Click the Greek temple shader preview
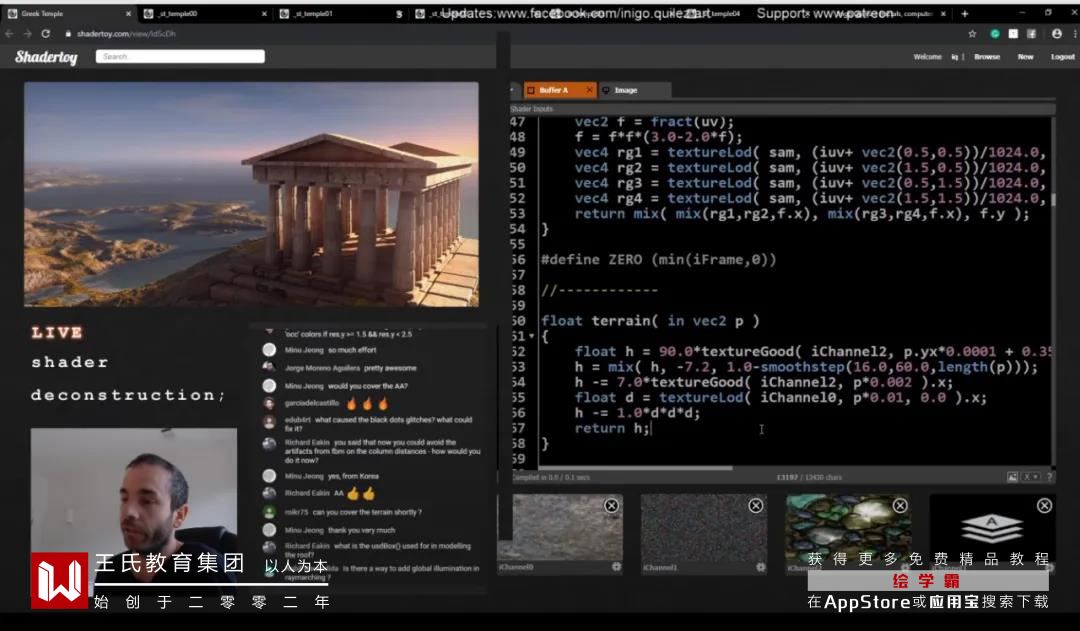The width and height of the screenshot is (1080, 631). click(251, 194)
